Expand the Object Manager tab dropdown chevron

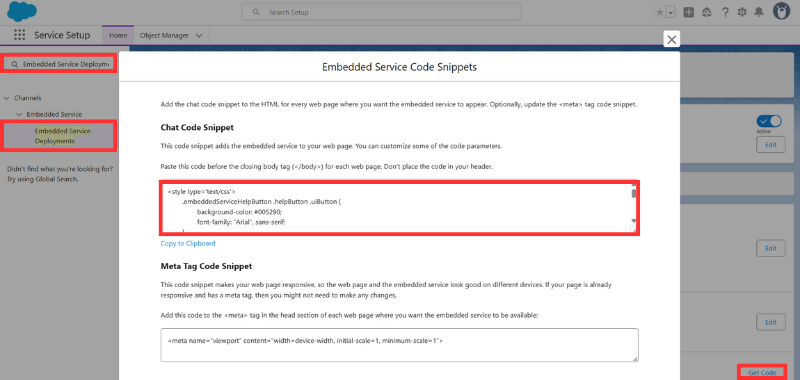[x=199, y=35]
